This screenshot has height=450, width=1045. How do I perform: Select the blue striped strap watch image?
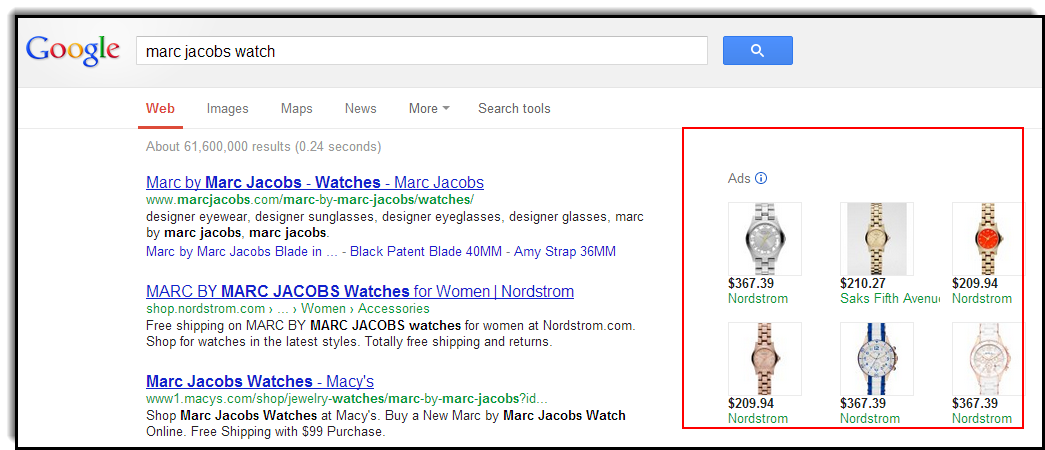click(876, 359)
